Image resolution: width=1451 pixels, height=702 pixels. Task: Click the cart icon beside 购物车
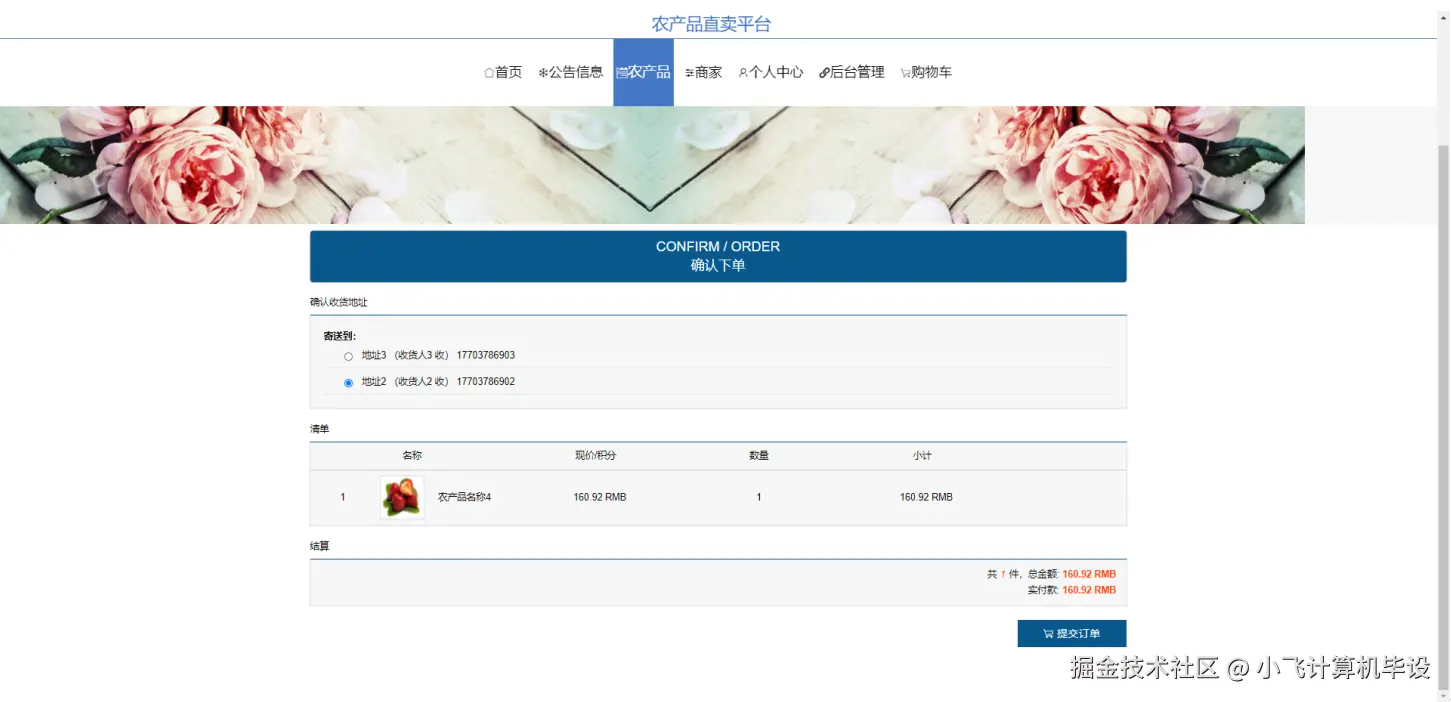pyautogui.click(x=905, y=73)
